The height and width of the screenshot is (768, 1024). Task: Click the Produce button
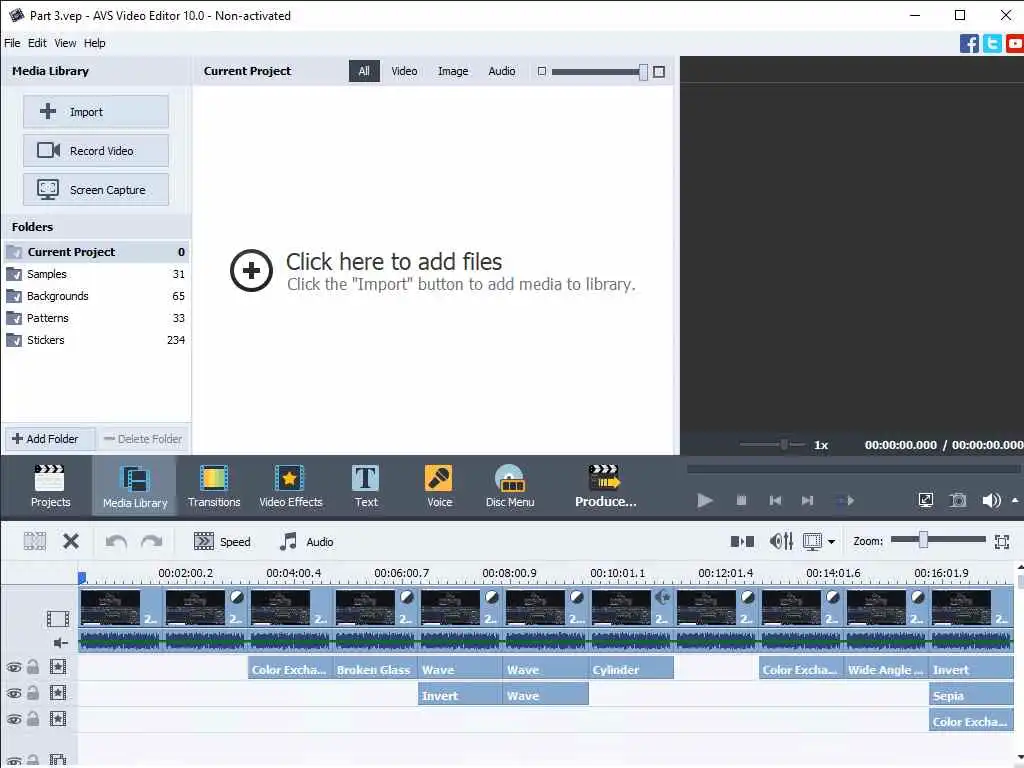tap(605, 486)
